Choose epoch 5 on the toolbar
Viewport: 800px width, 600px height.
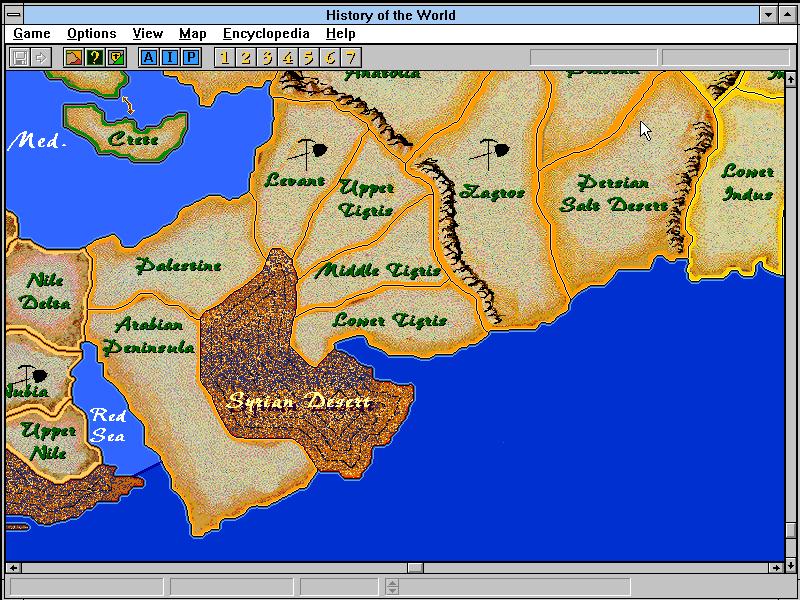click(x=309, y=58)
